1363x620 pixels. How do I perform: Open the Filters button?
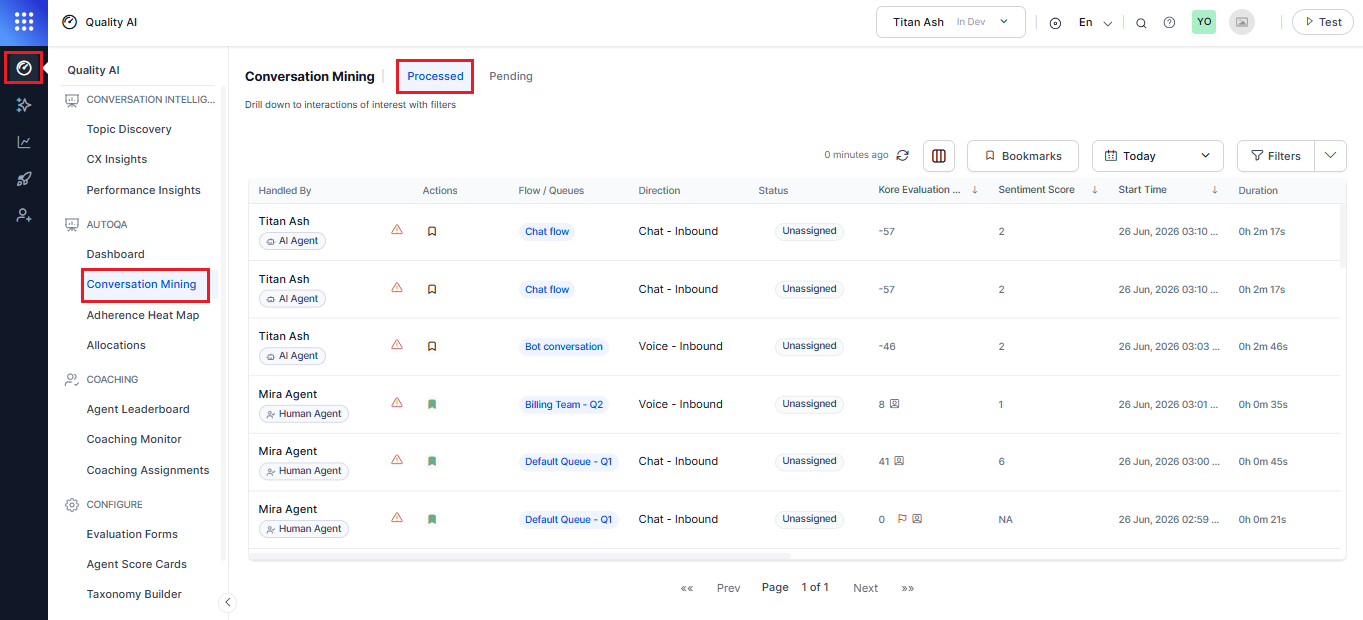pos(1276,156)
